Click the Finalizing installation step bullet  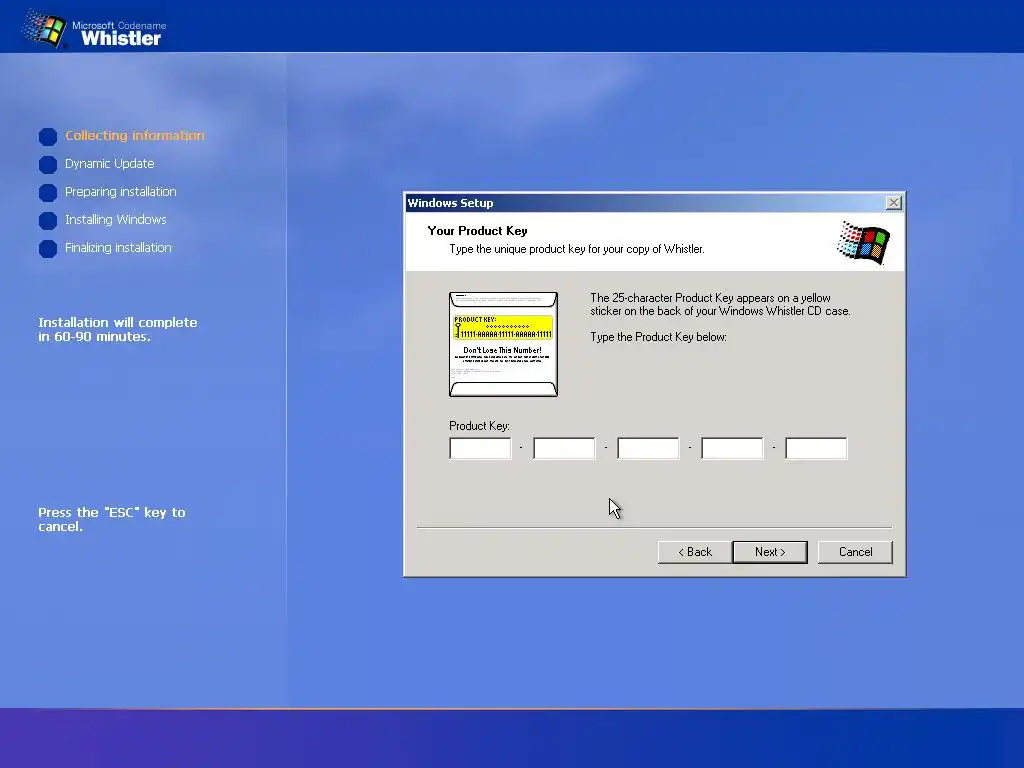point(48,249)
